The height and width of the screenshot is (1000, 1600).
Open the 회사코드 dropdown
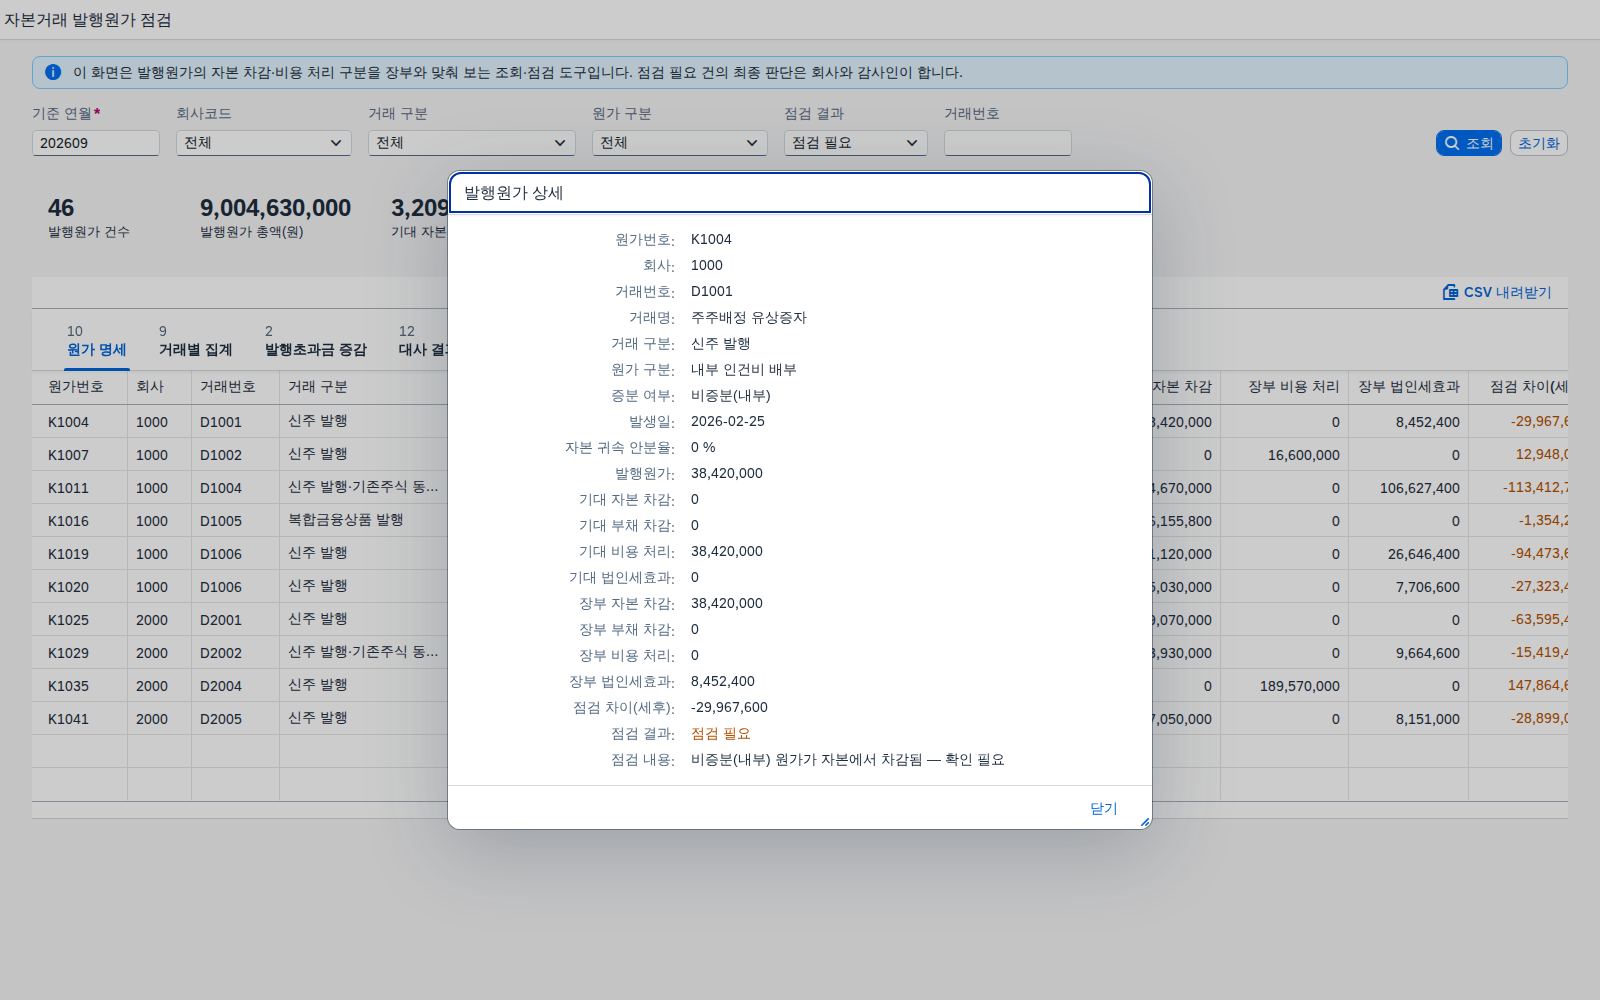[264, 143]
